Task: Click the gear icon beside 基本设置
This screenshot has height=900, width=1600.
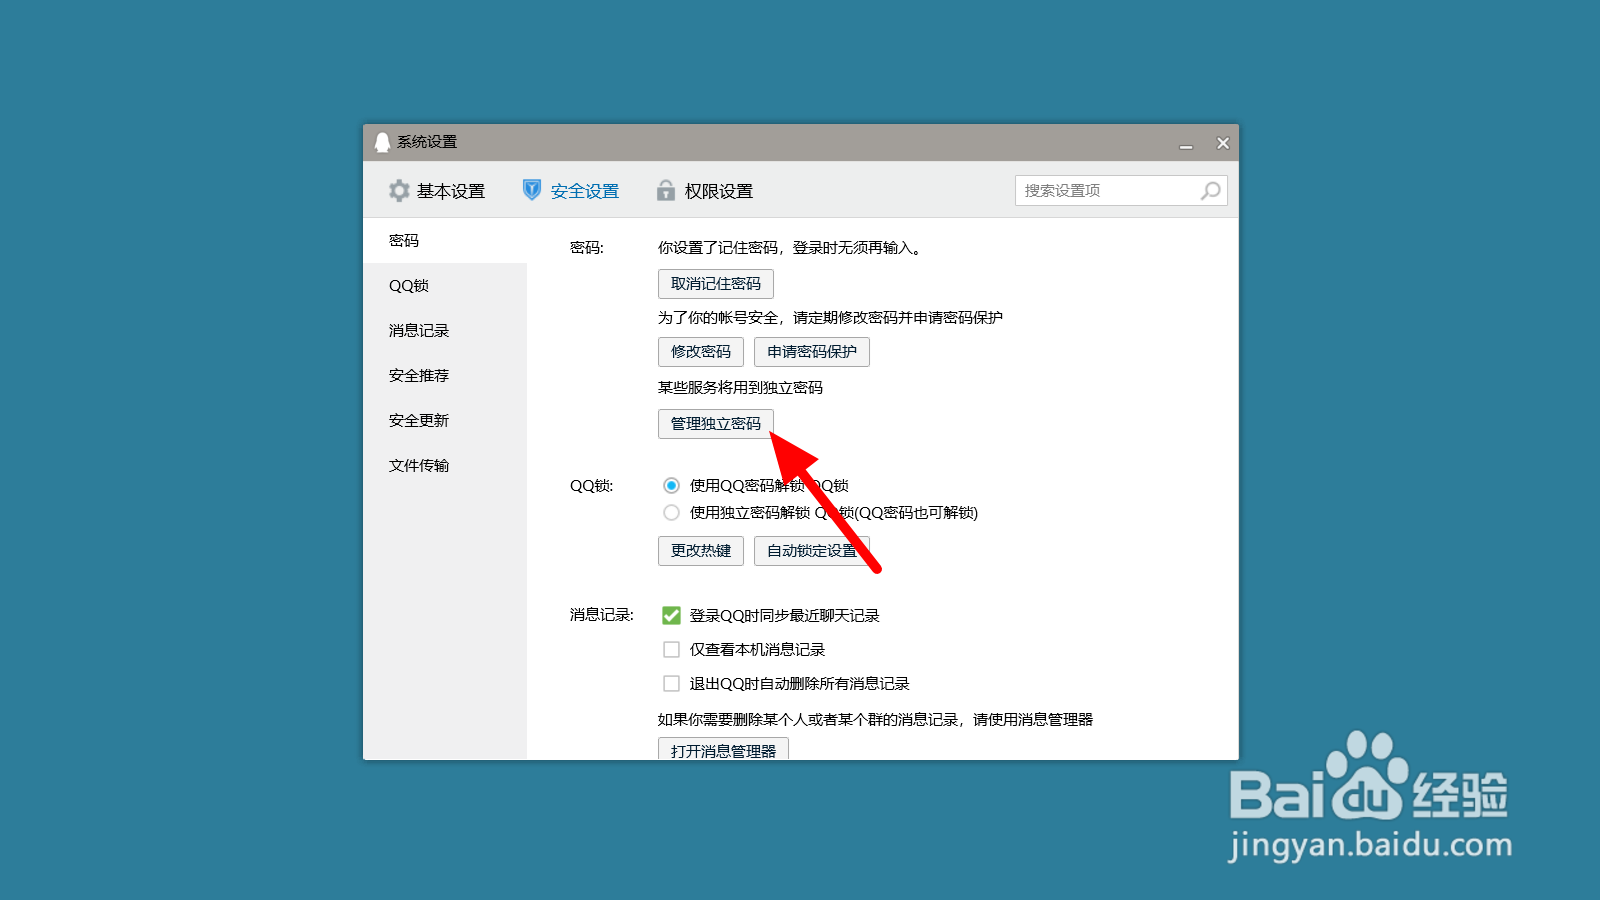Action: tap(399, 191)
